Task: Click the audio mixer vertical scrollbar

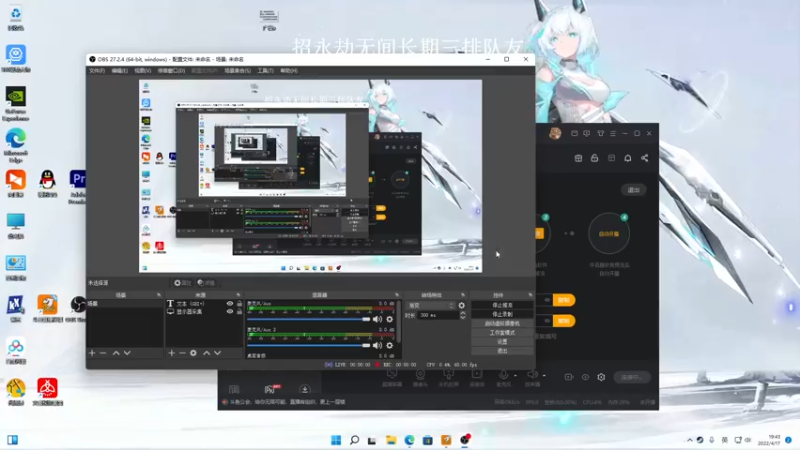Action: (398, 321)
